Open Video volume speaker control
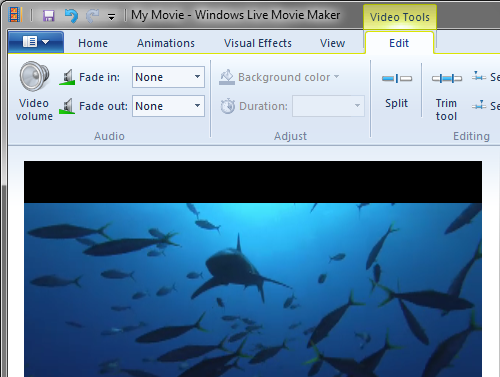 (34, 91)
